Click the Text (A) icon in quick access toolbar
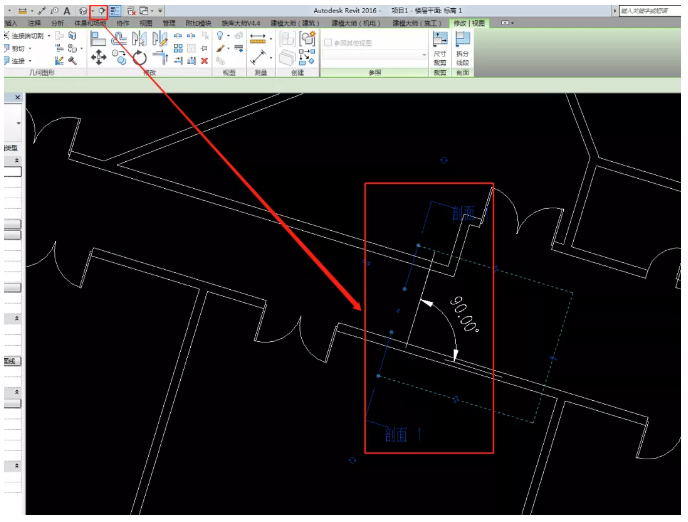The image size is (688, 522). (67, 11)
